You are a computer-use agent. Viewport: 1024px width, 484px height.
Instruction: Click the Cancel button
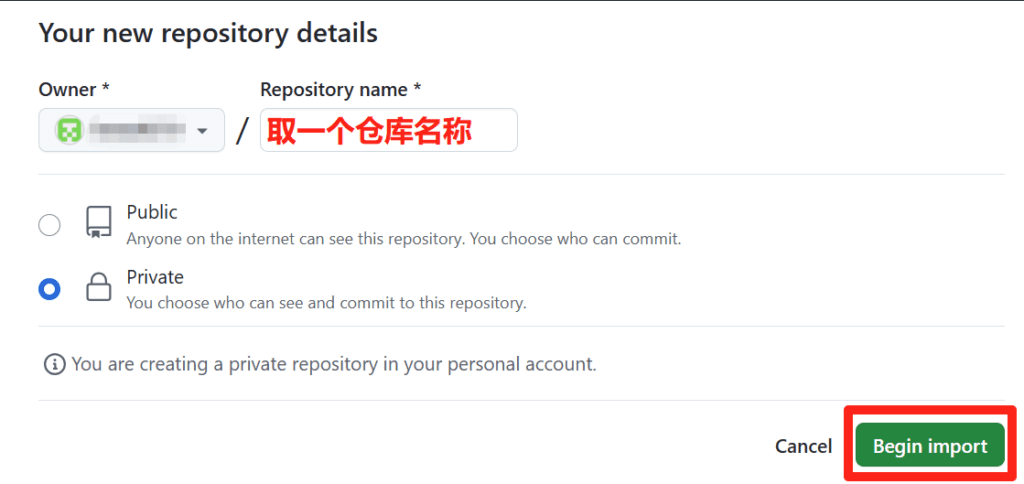(803, 446)
